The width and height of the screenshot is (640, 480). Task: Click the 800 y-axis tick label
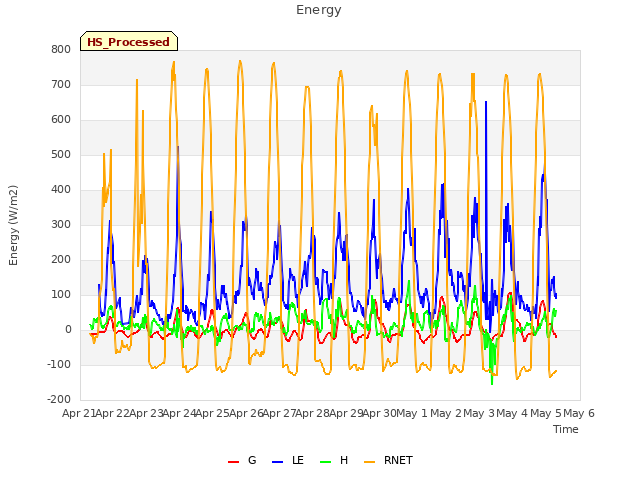(61, 49)
